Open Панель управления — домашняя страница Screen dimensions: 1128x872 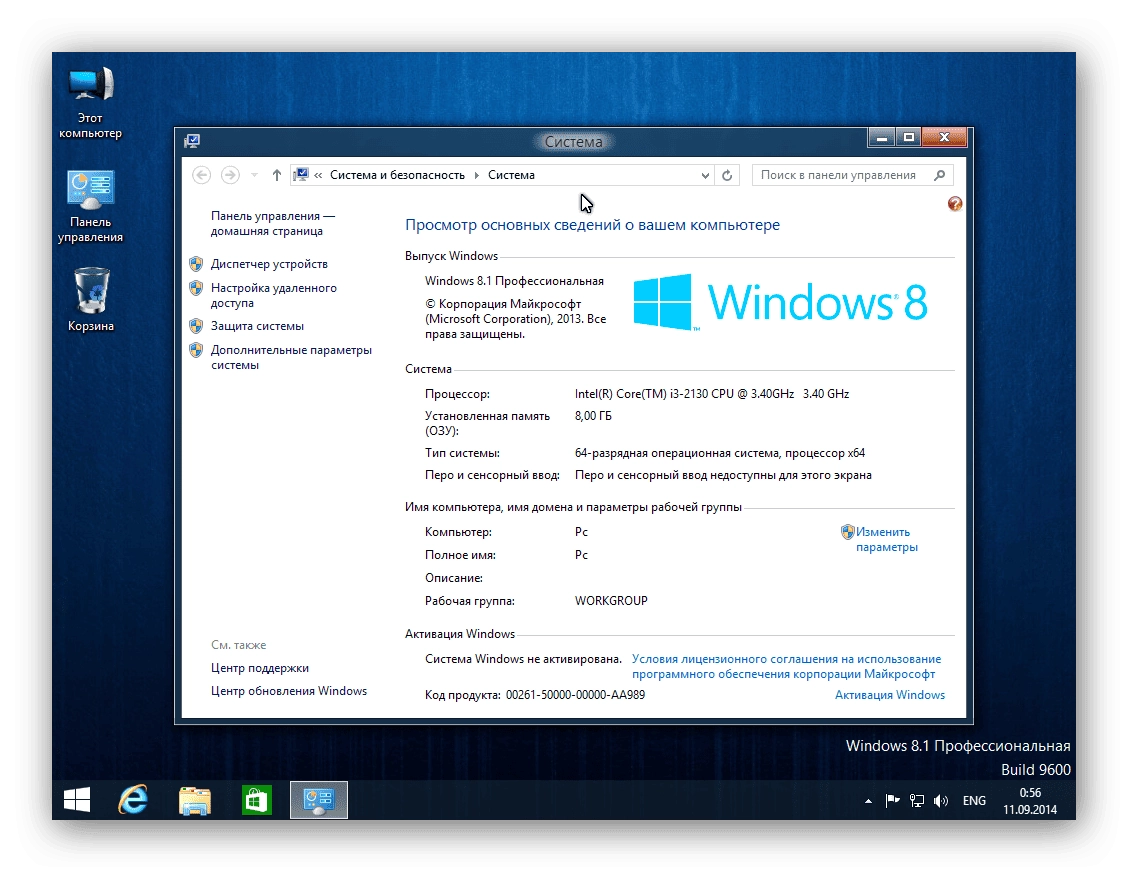tap(273, 223)
